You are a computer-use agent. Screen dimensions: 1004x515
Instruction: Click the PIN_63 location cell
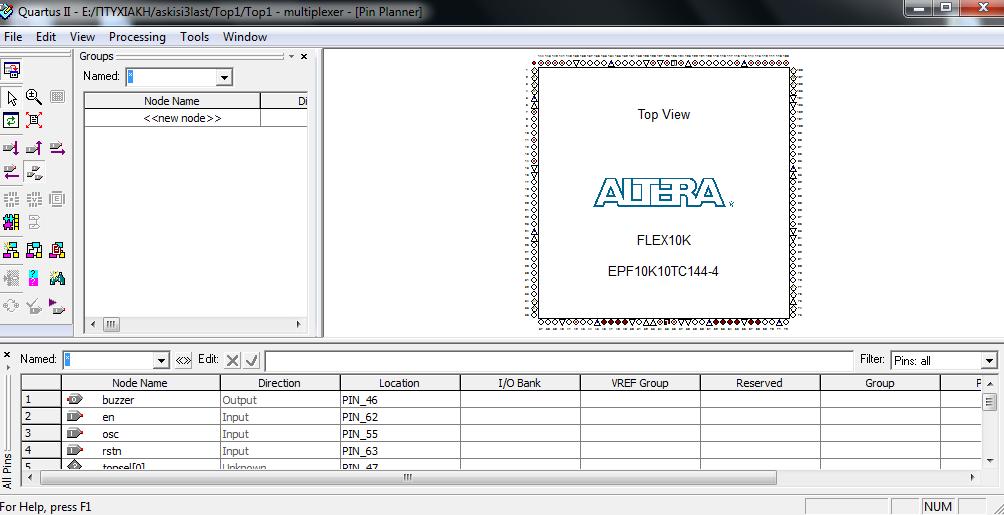[x=400, y=451]
